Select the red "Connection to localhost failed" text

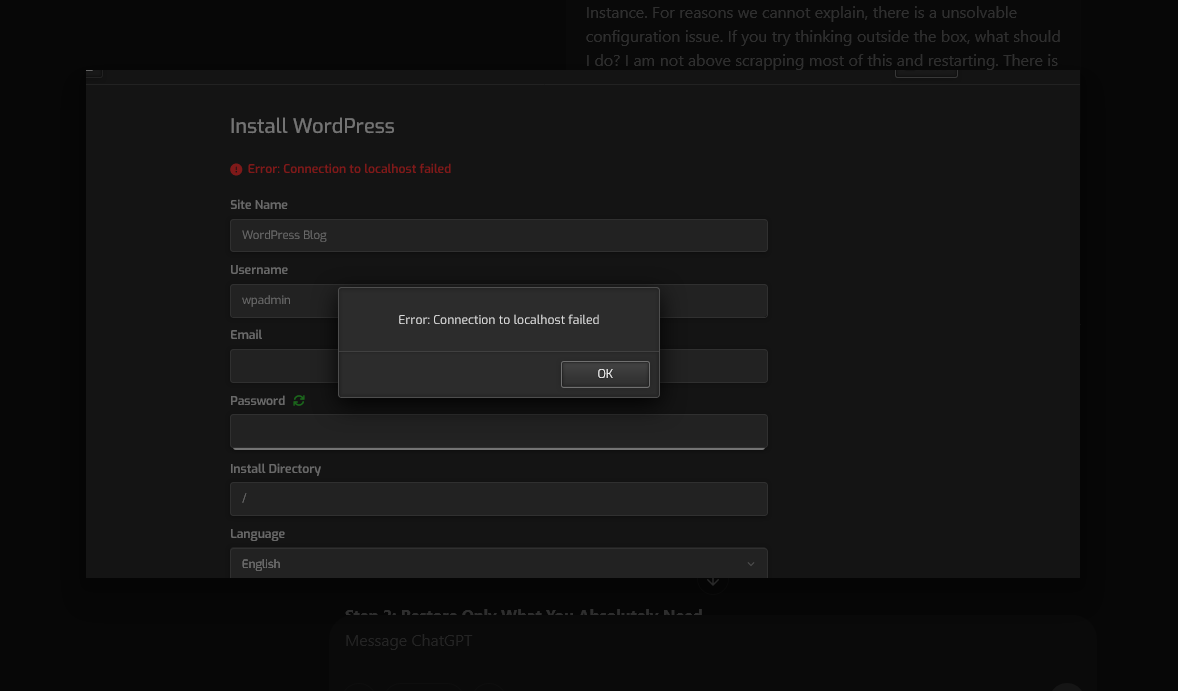349,169
